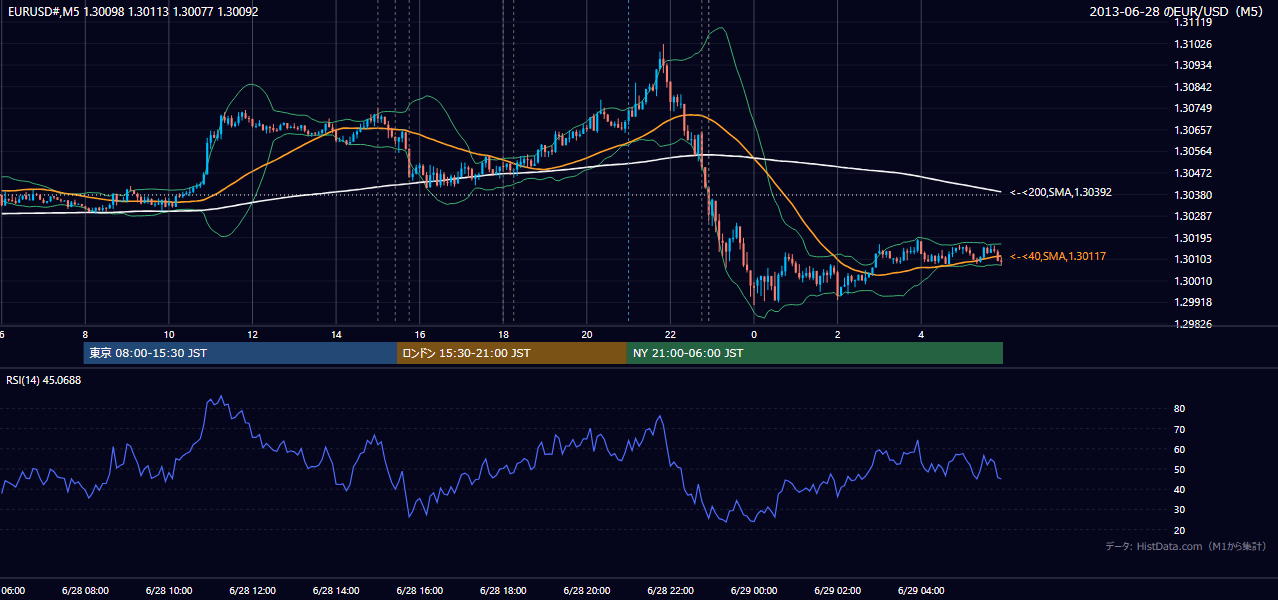The image size is (1278, 600).
Task: Click RSI scale value 20
Action: (1180, 530)
